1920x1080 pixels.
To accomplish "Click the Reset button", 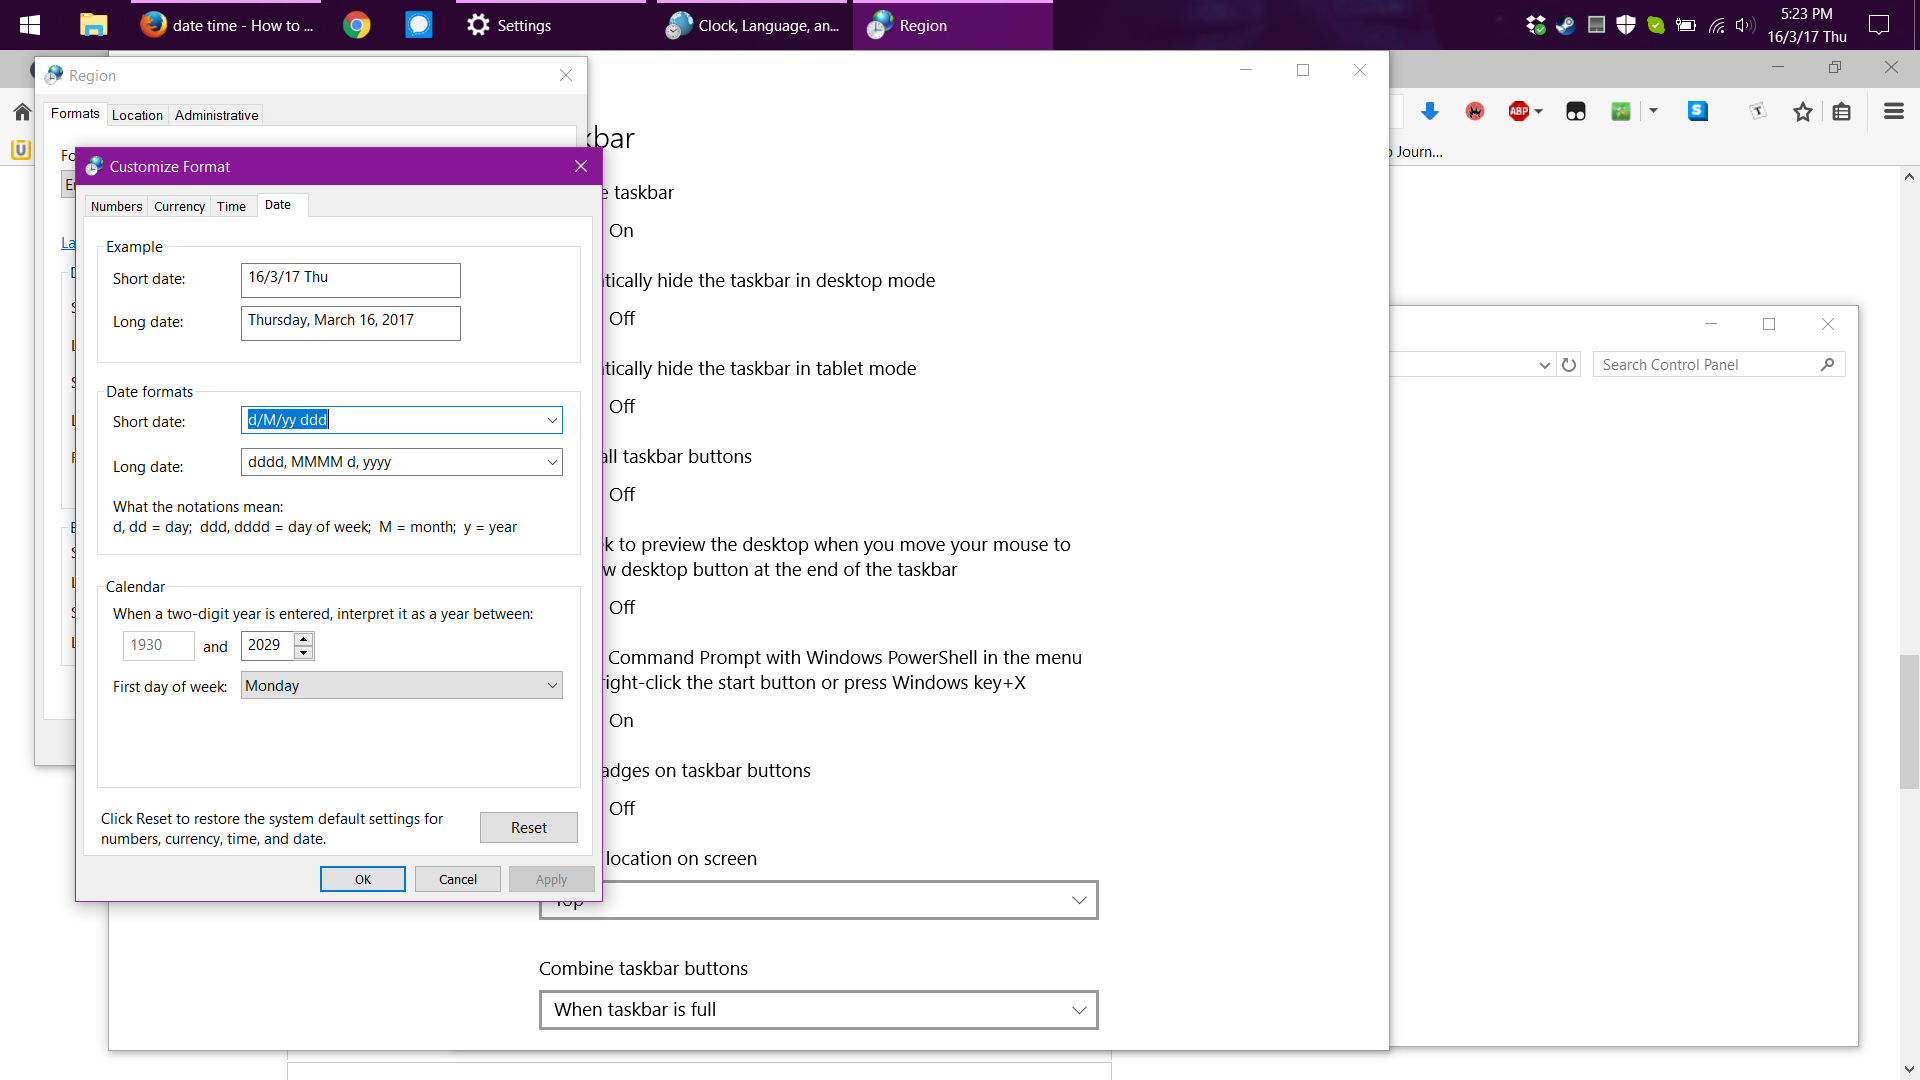I will point(528,828).
